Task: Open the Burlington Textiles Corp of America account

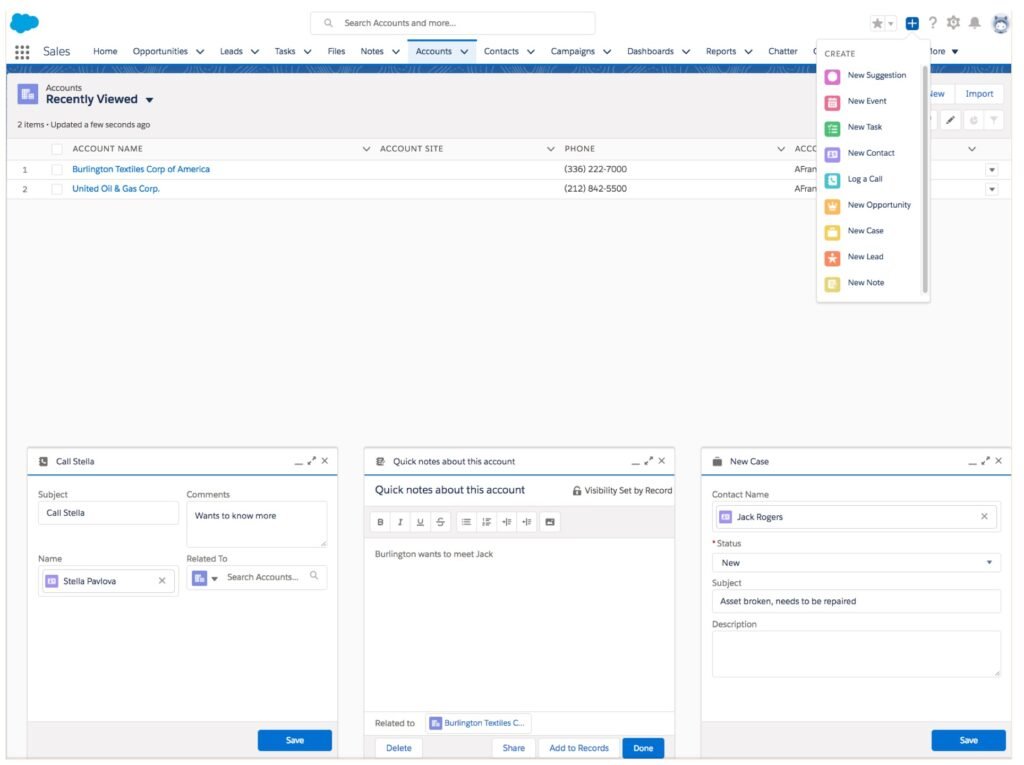Action: [141, 169]
